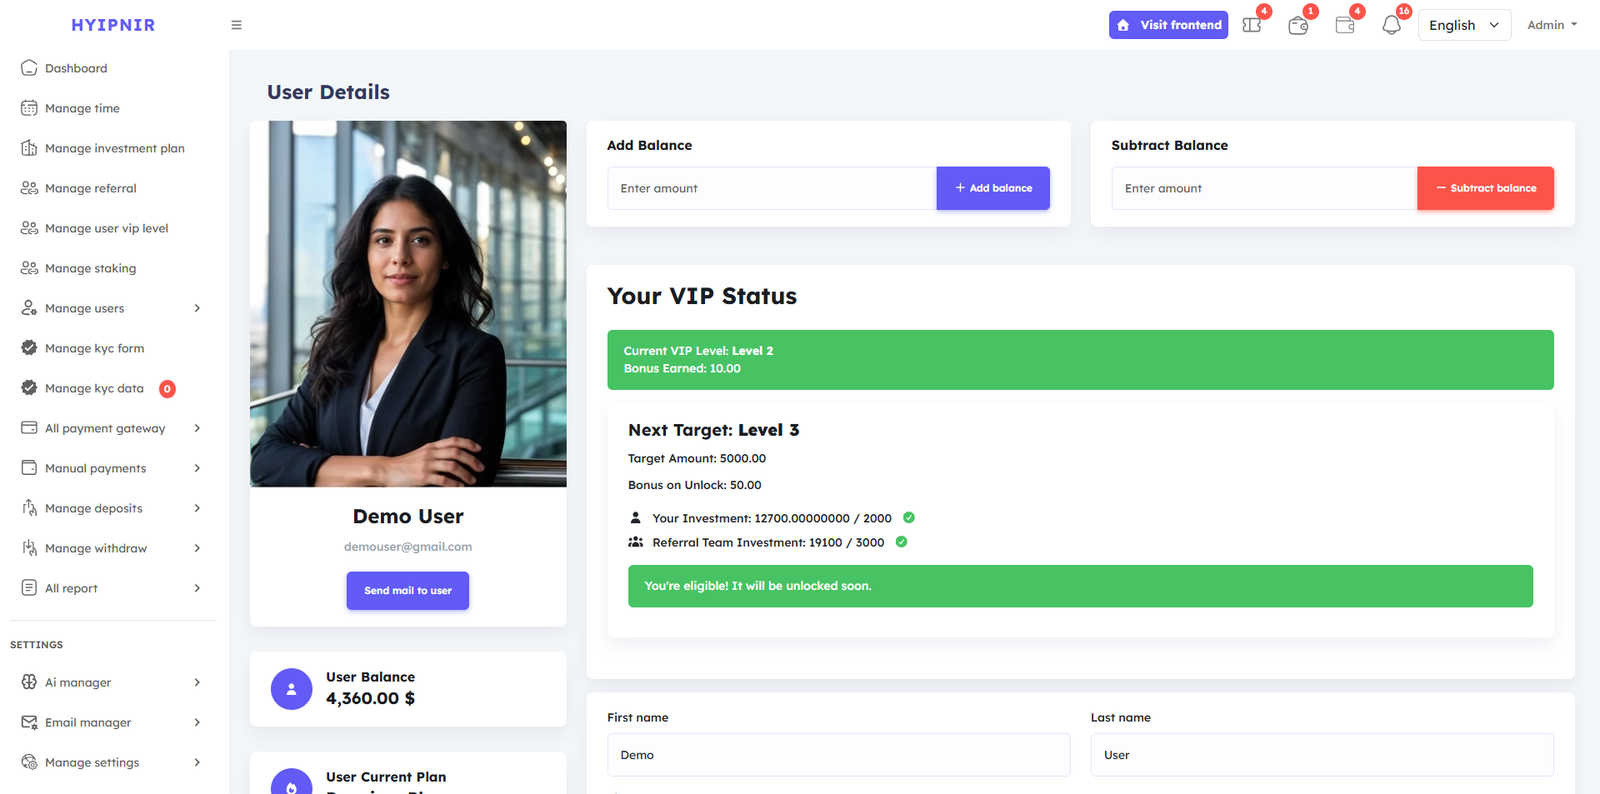This screenshot has height=794, width=1600.
Task: Click the Enter amount field under Subtract Balance
Action: pos(1263,188)
